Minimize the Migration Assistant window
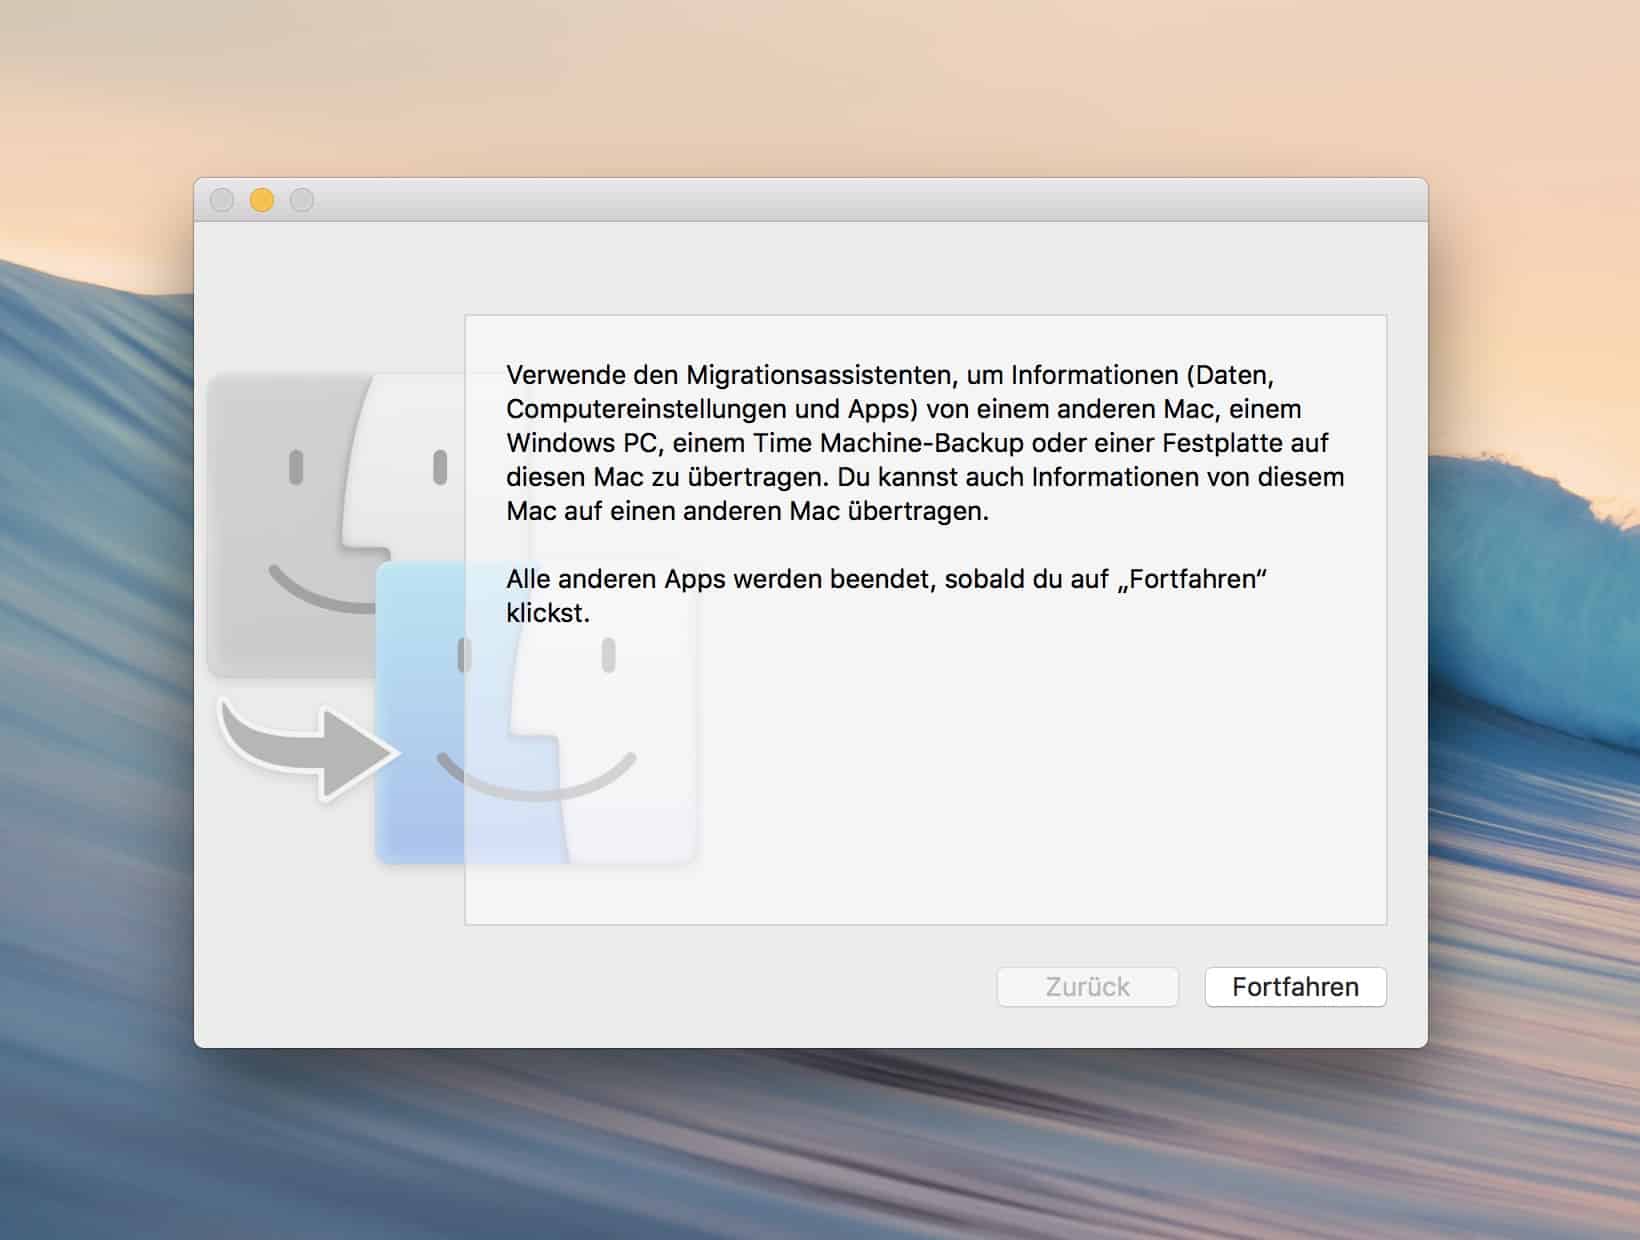 pyautogui.click(x=262, y=200)
